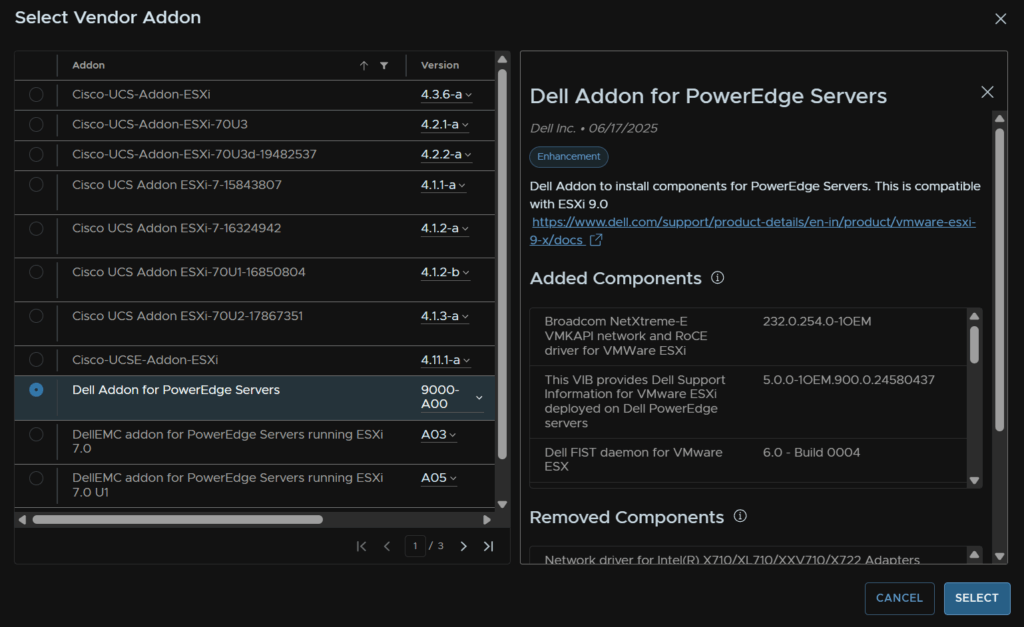Click the page number input field
1024x627 pixels.
(415, 546)
